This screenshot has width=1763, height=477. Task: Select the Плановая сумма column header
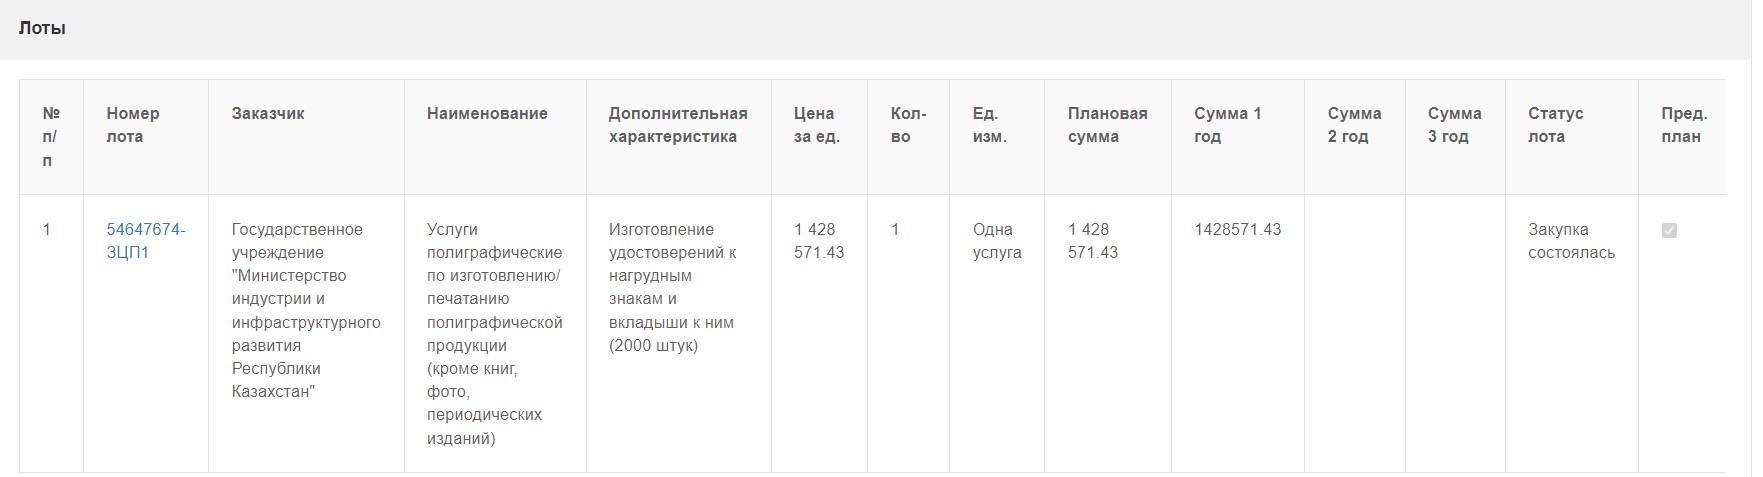[x=1107, y=125]
